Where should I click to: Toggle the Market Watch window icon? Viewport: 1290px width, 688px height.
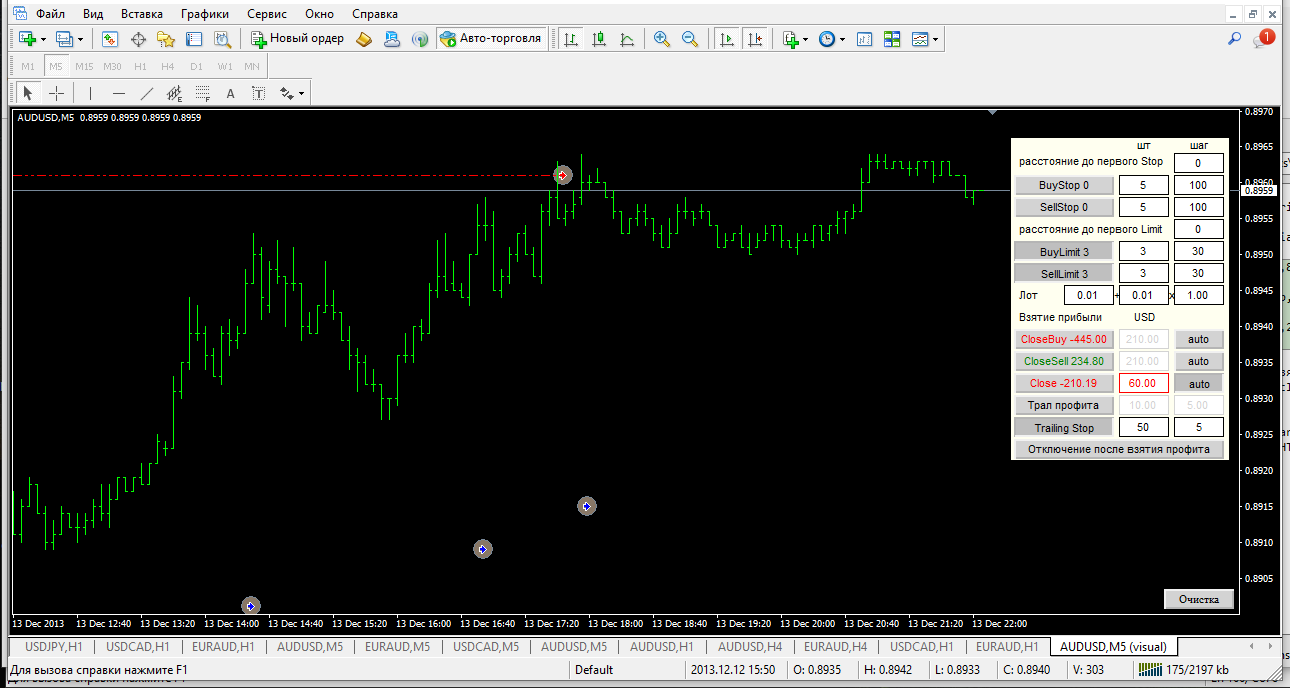point(110,39)
